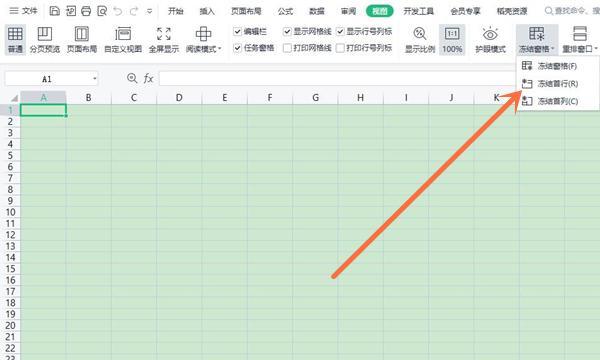The width and height of the screenshot is (600, 360).
Task: Select the 页面布局 view icon in ribbon
Action: point(82,39)
